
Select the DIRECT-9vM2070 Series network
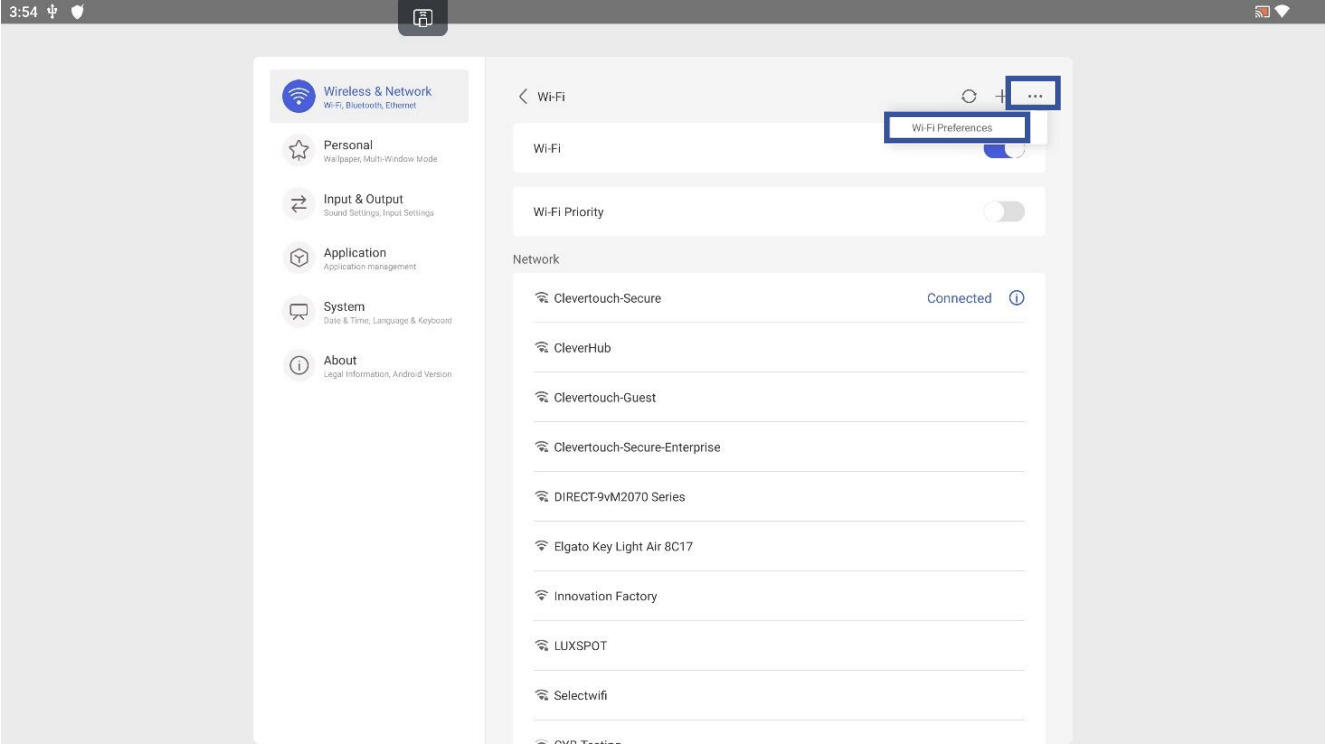pyautogui.click(x=779, y=497)
